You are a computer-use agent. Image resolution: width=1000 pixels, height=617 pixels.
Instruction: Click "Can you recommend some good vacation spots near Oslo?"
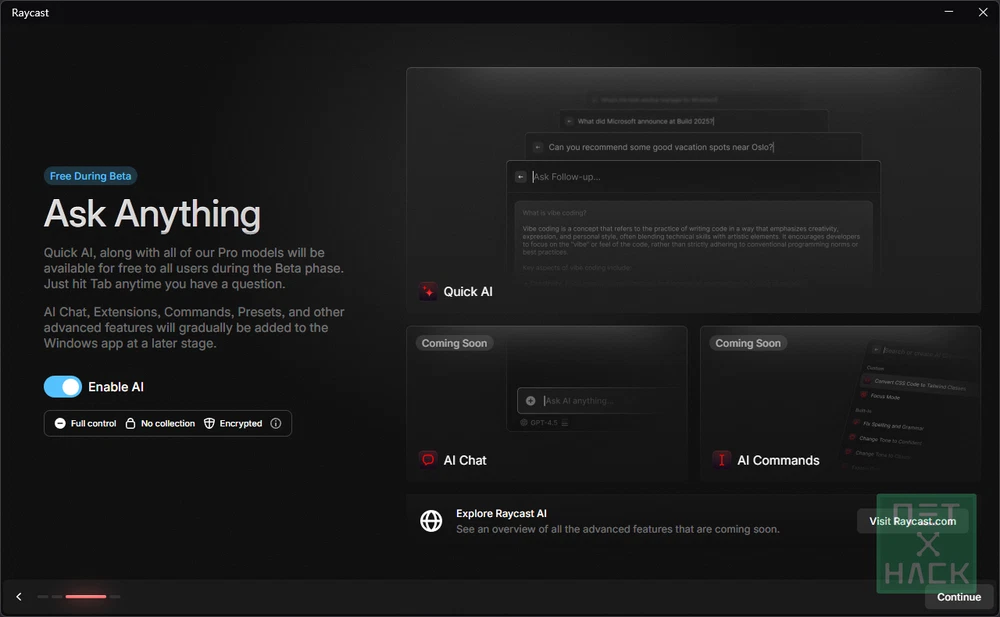point(661,147)
